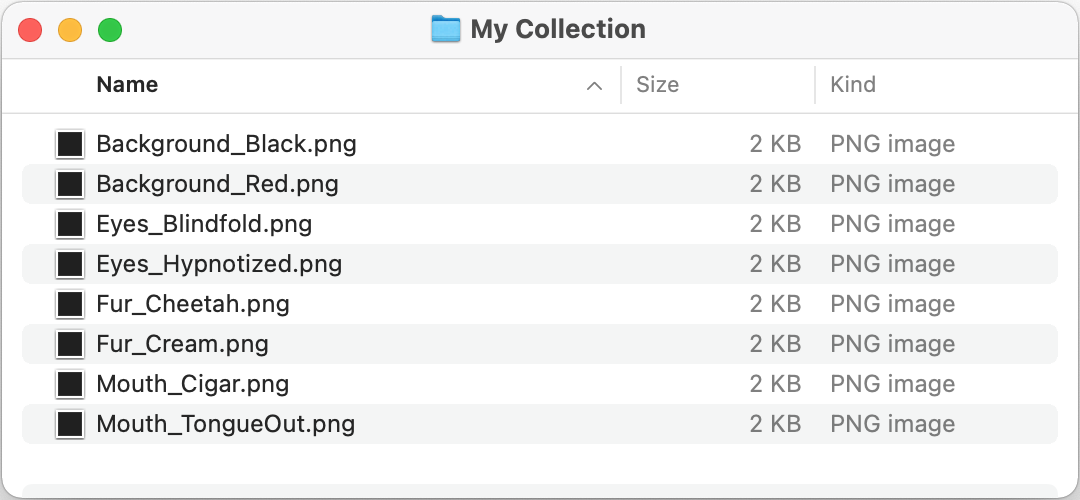The image size is (1080, 500).
Task: Click the green zoom window button
Action: click(110, 30)
